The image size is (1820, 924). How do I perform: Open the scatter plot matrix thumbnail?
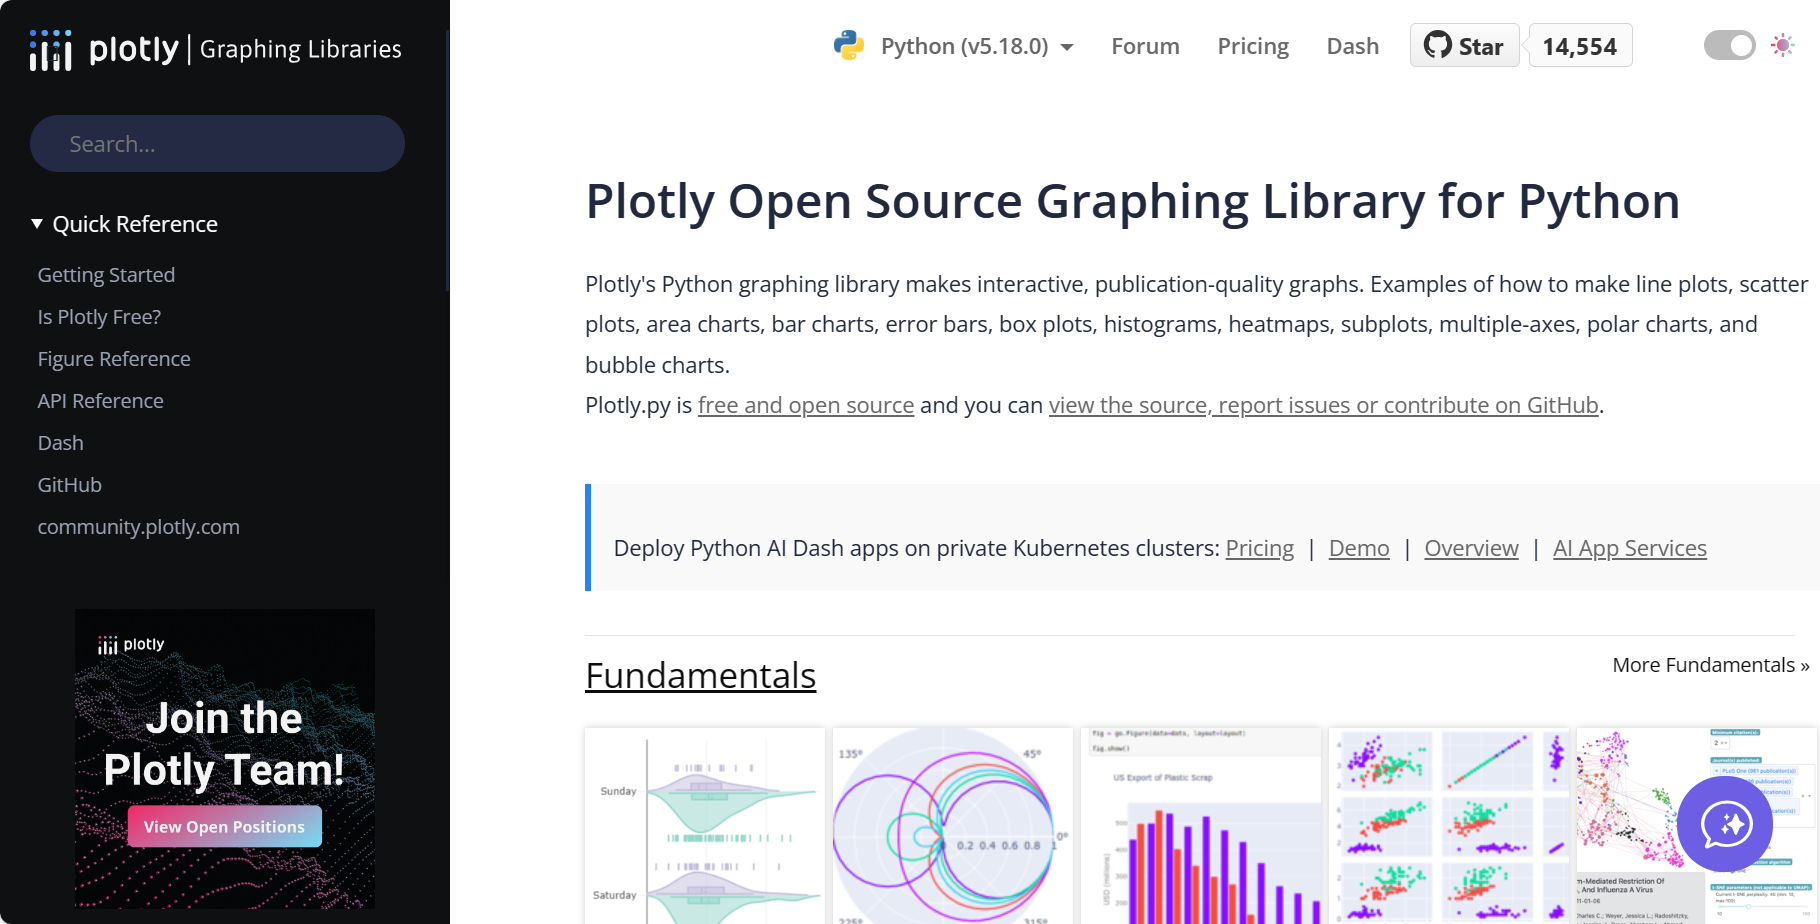(x=1449, y=826)
